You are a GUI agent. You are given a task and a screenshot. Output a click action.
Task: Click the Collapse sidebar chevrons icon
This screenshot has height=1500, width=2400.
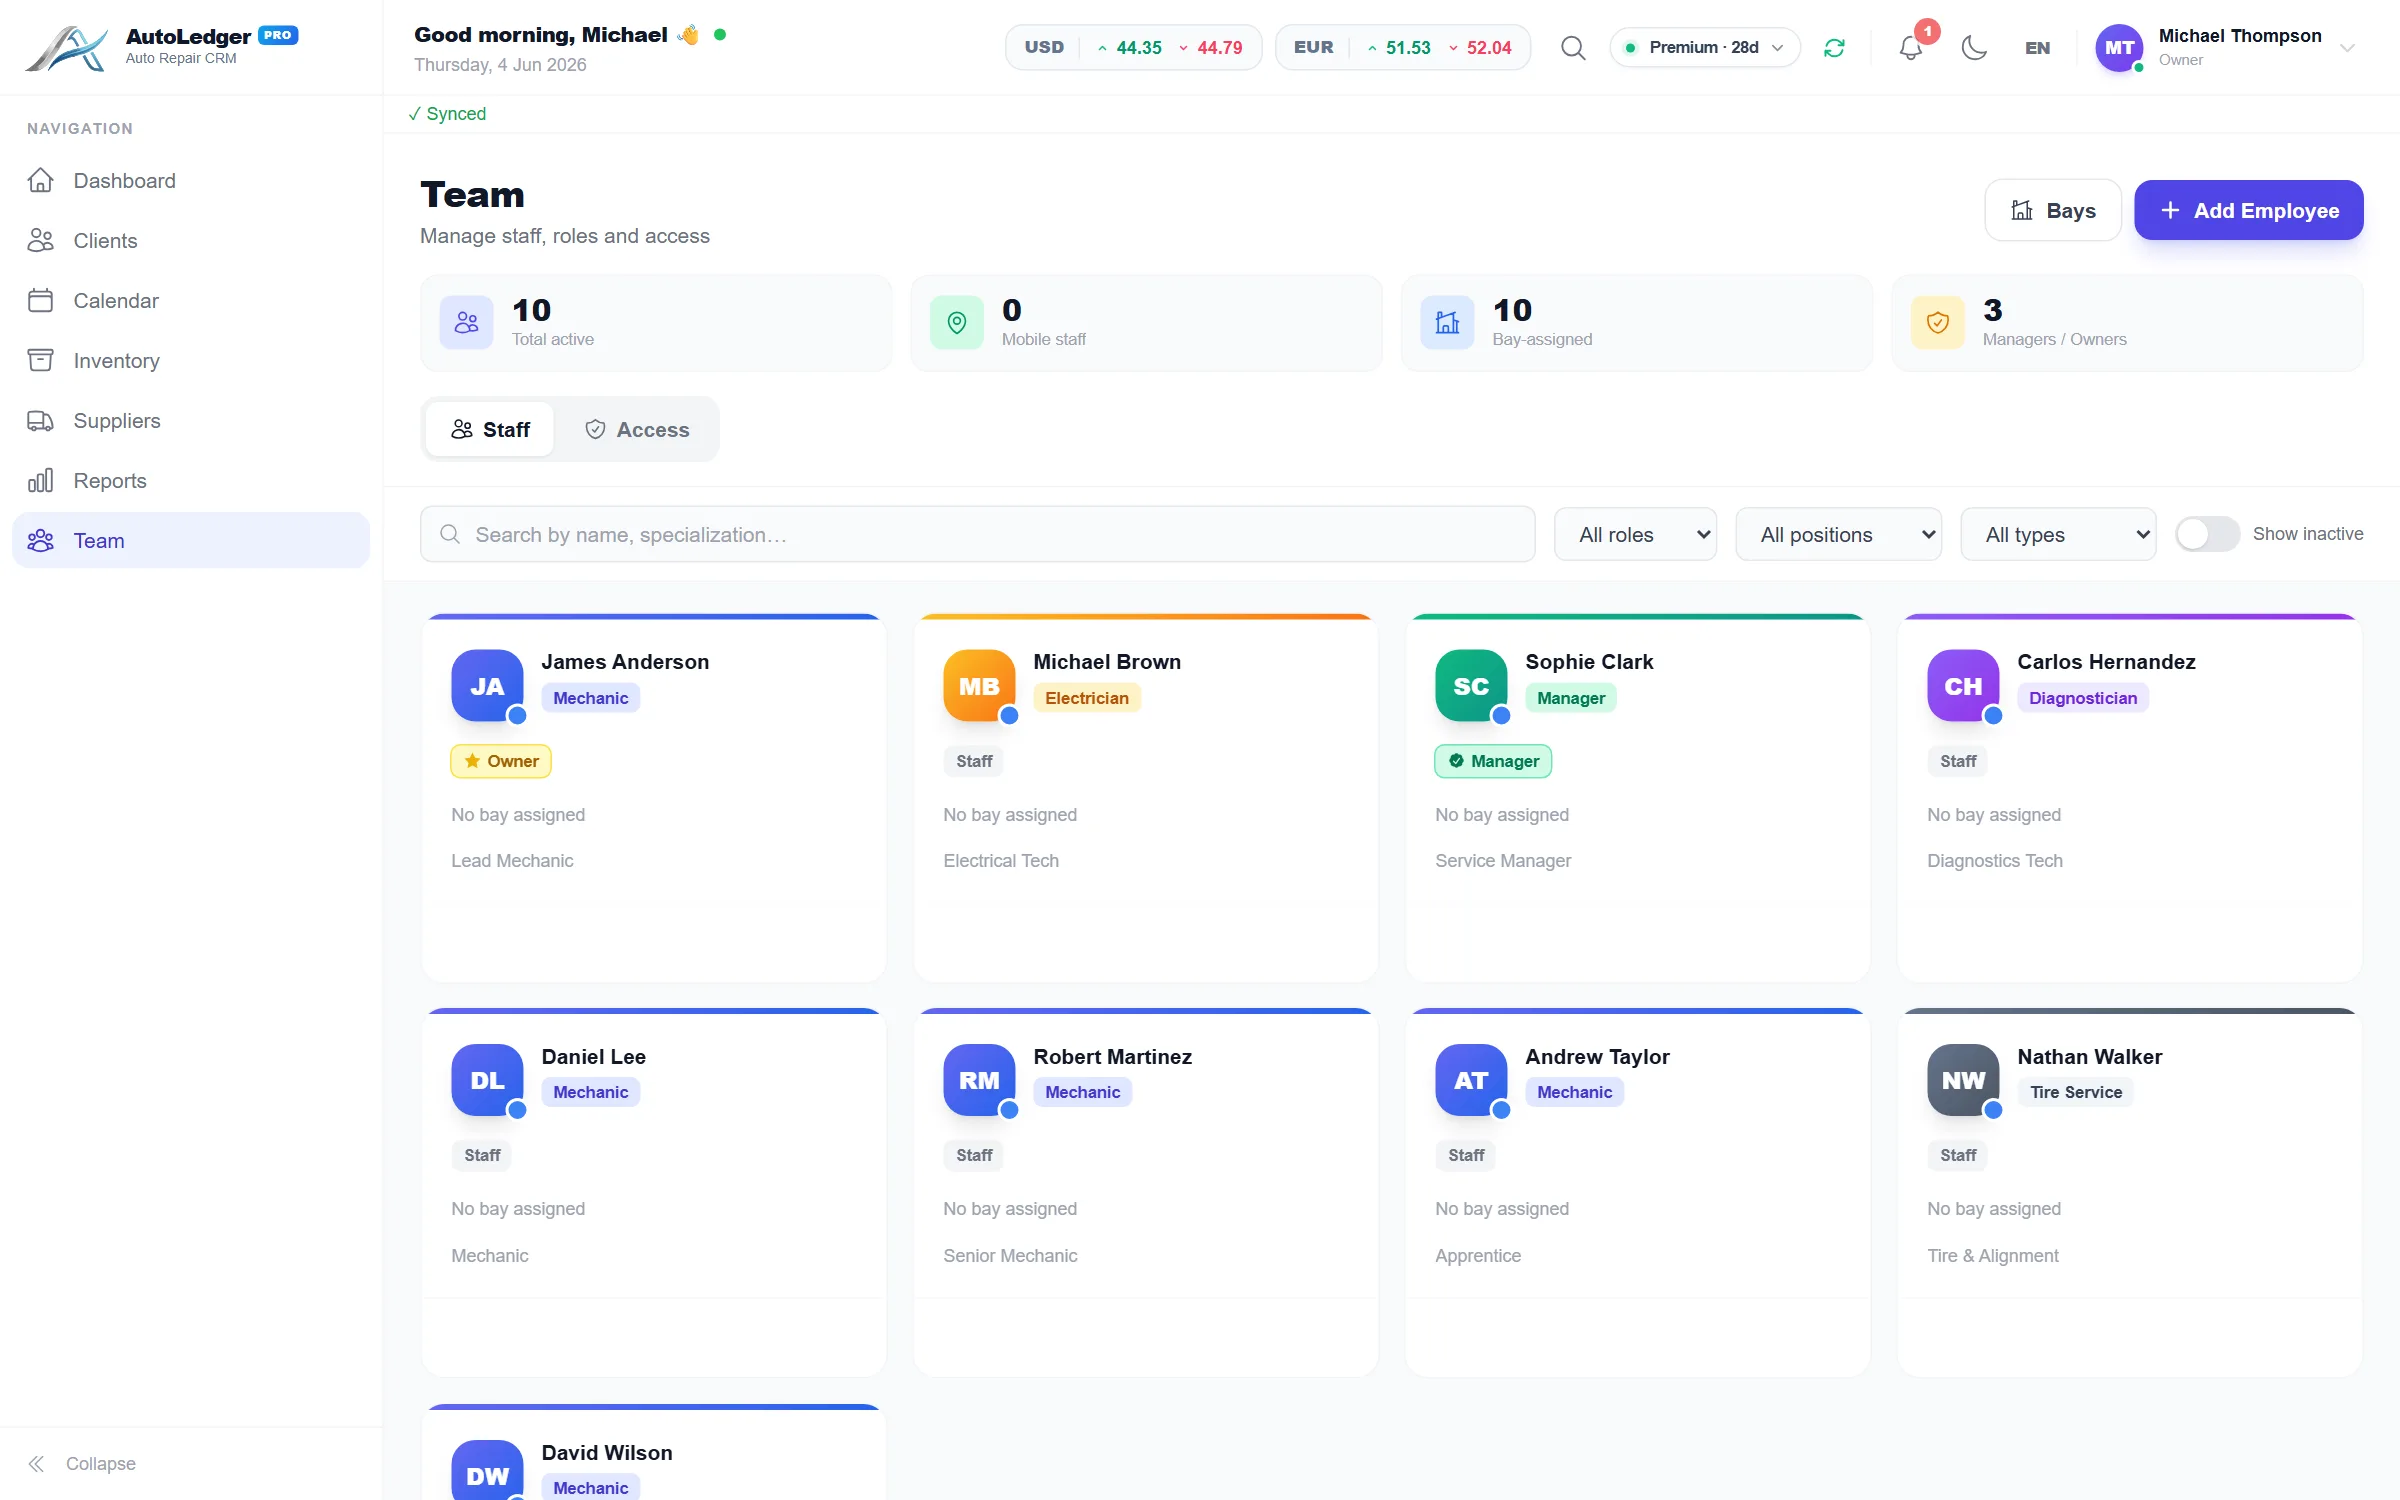point(37,1464)
